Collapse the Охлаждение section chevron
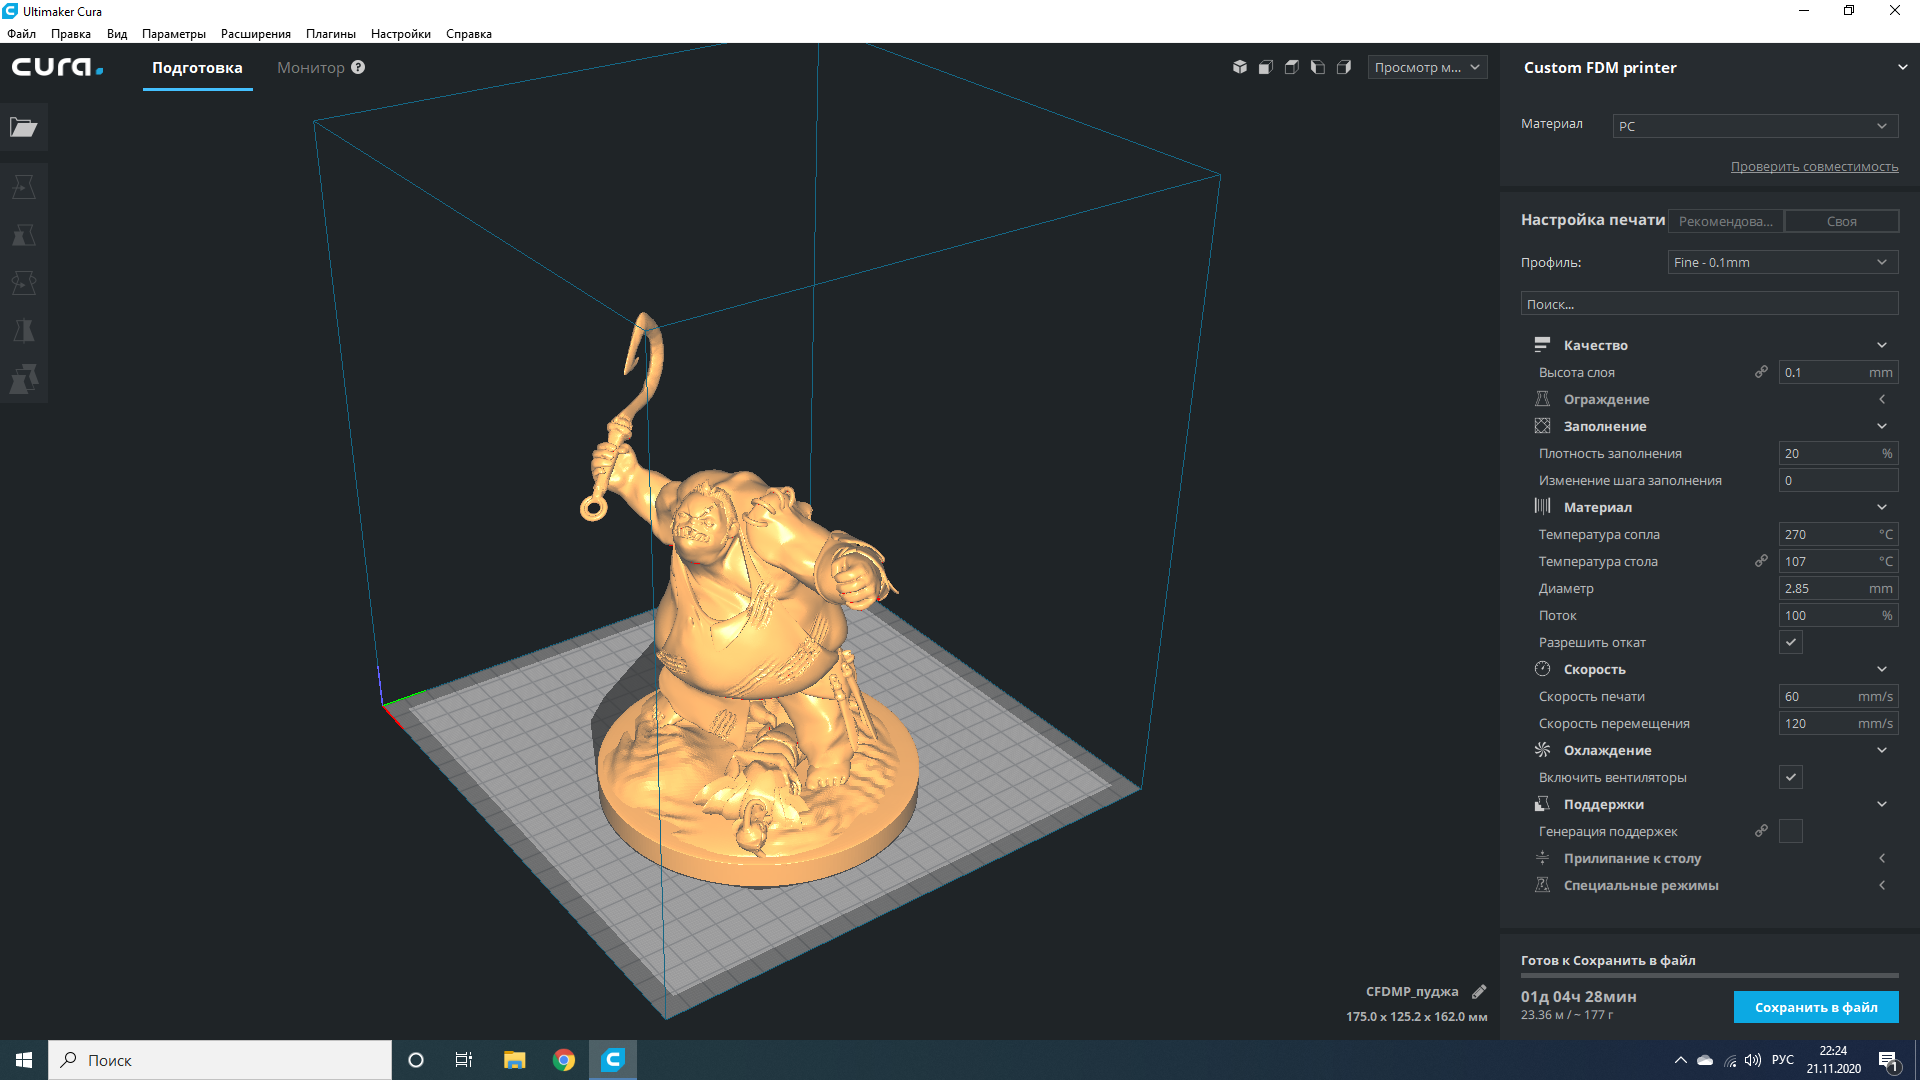The image size is (1920, 1080). pos(1882,750)
